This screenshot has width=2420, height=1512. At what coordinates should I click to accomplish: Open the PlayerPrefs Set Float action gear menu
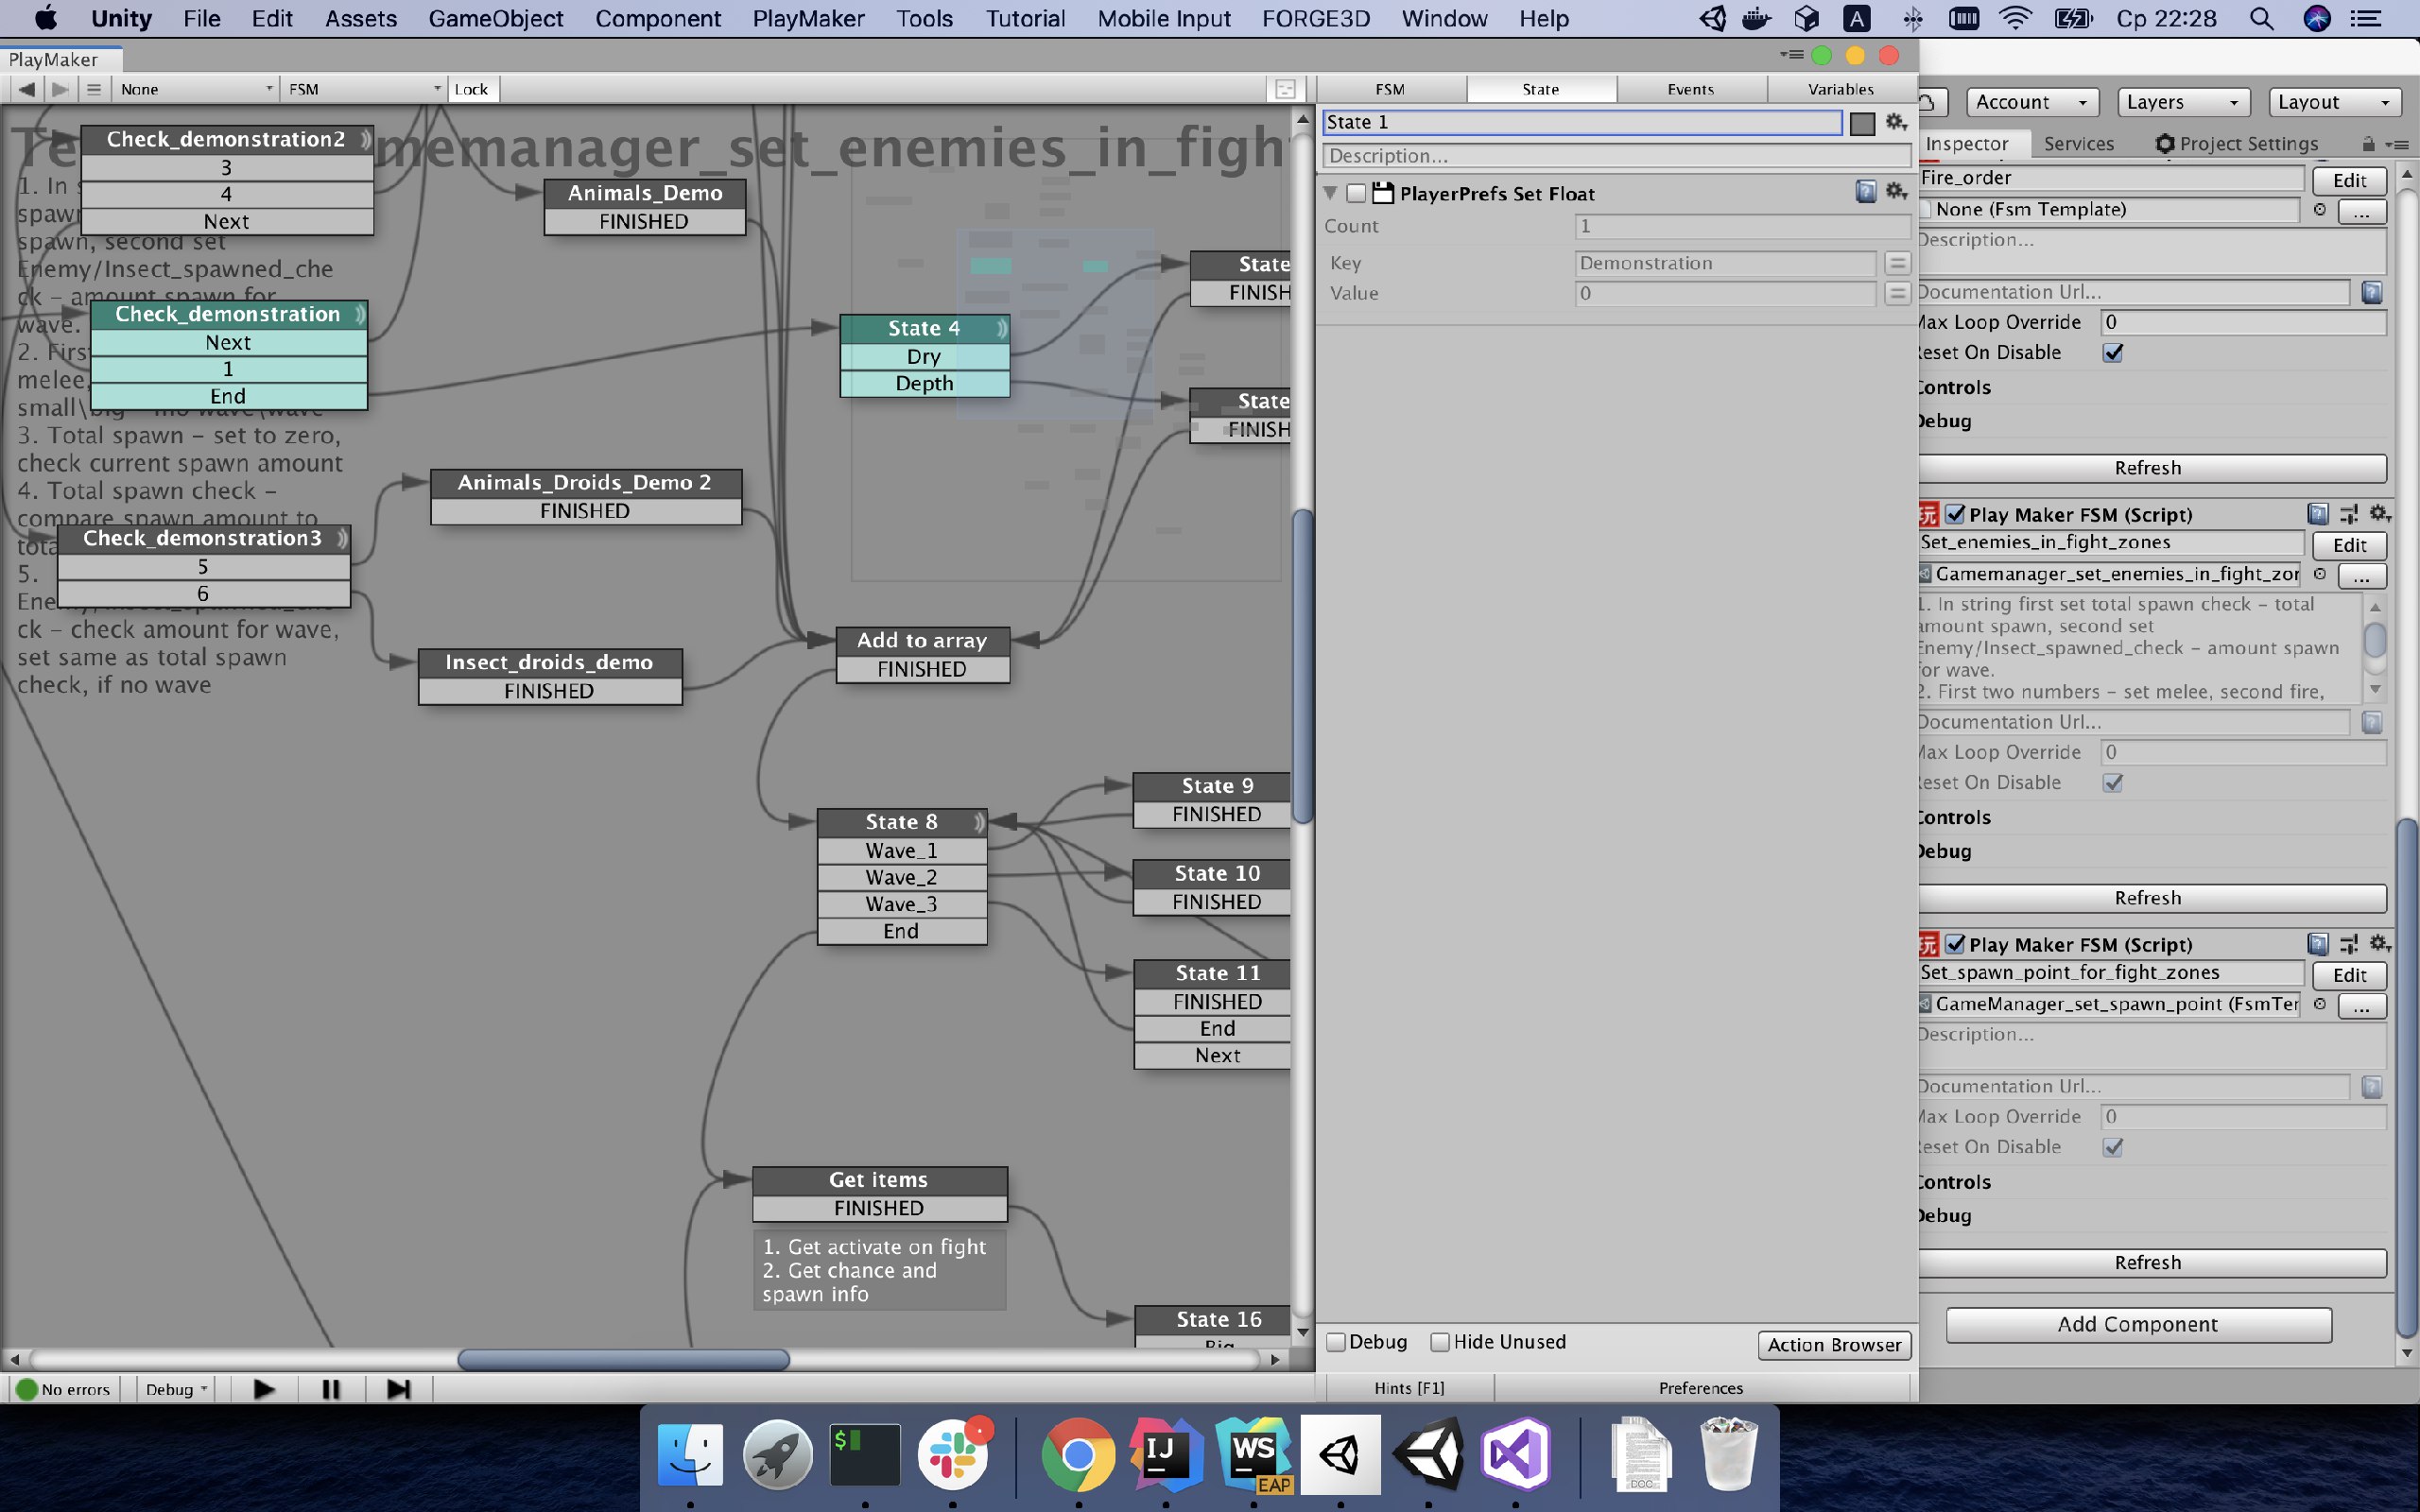[1896, 191]
